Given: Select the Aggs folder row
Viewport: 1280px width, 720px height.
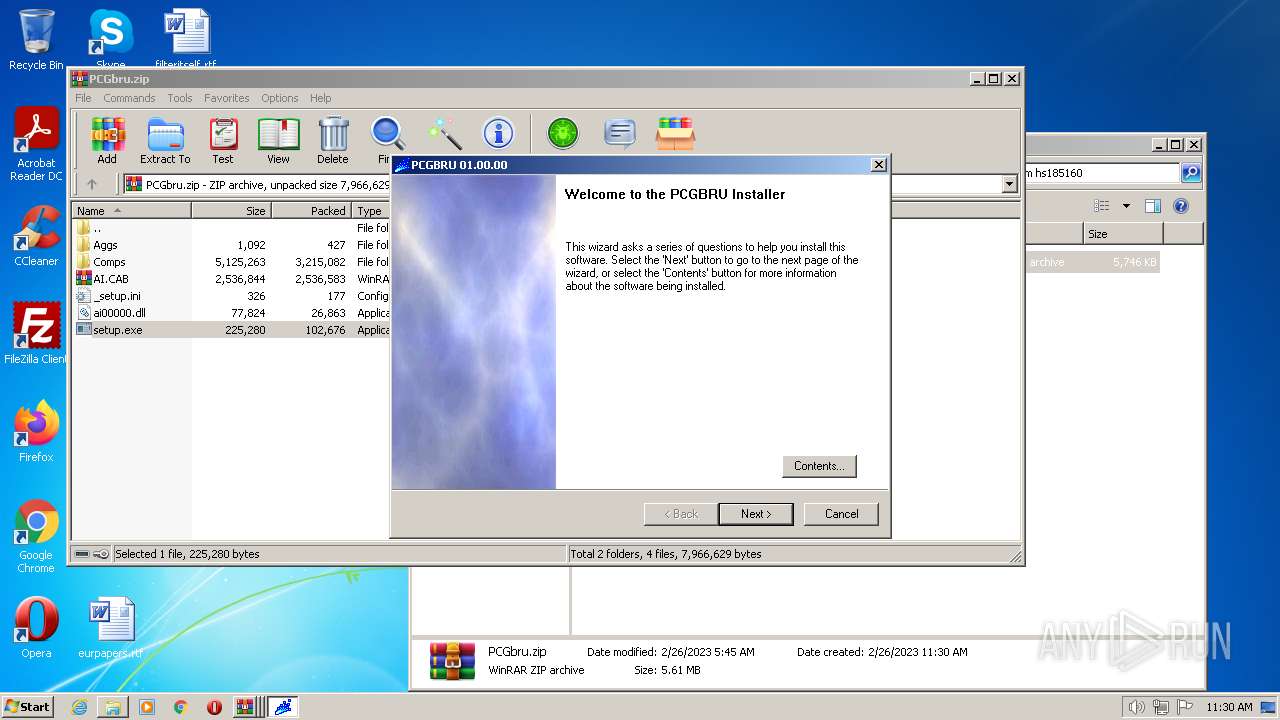Looking at the screenshot, I should 232,245.
